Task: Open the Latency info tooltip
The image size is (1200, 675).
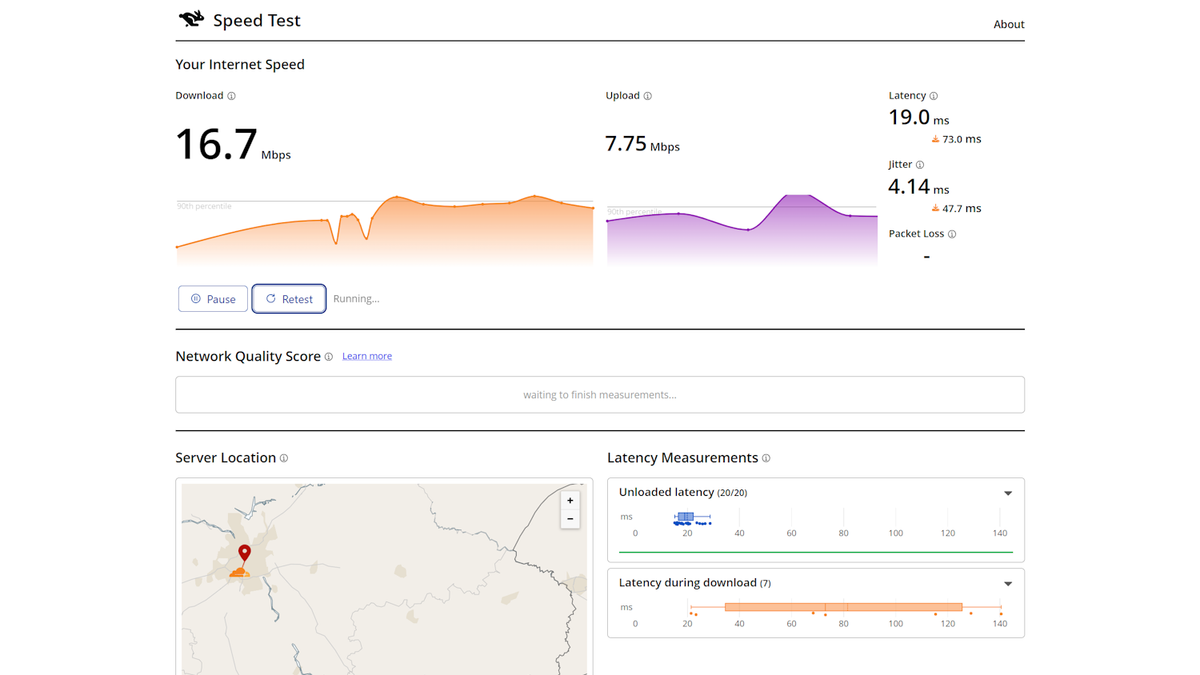Action: (935, 95)
